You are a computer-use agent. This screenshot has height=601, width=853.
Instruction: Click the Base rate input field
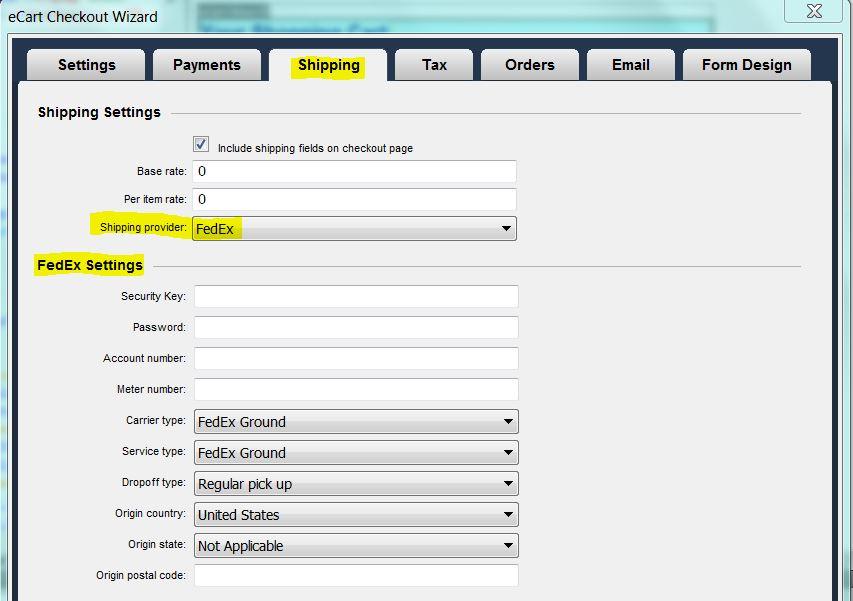click(354, 171)
